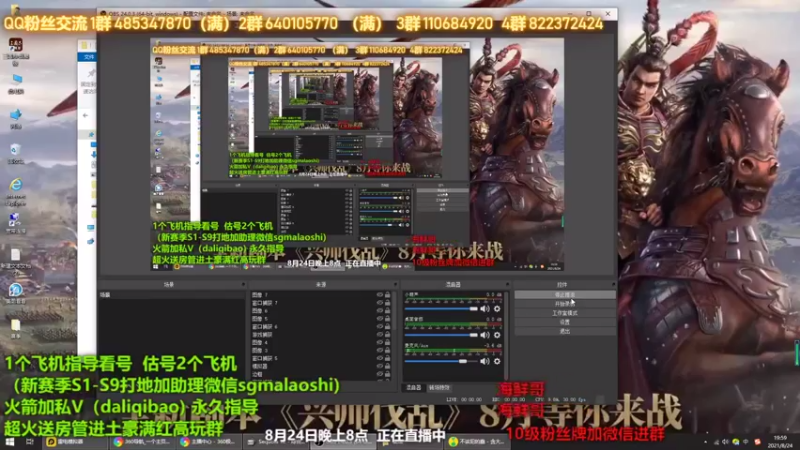
Task: Open gear settings for 麦克风/Aux channel
Action: (x=497, y=361)
